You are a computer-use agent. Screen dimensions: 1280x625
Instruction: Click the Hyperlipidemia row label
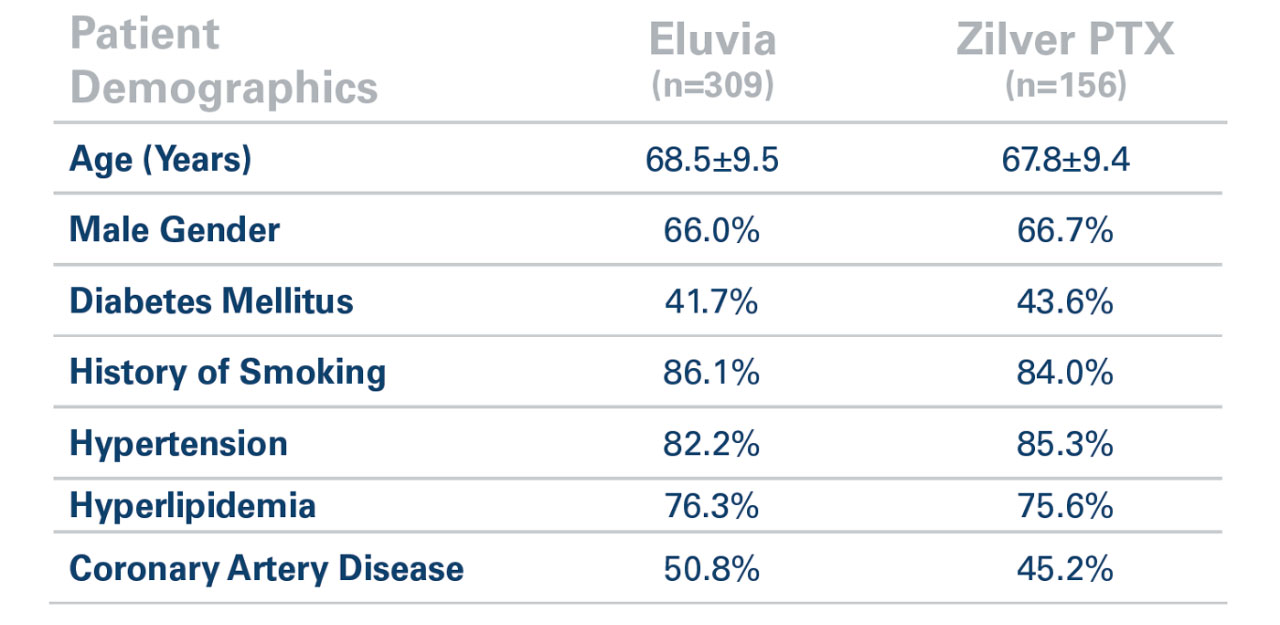coord(192,506)
